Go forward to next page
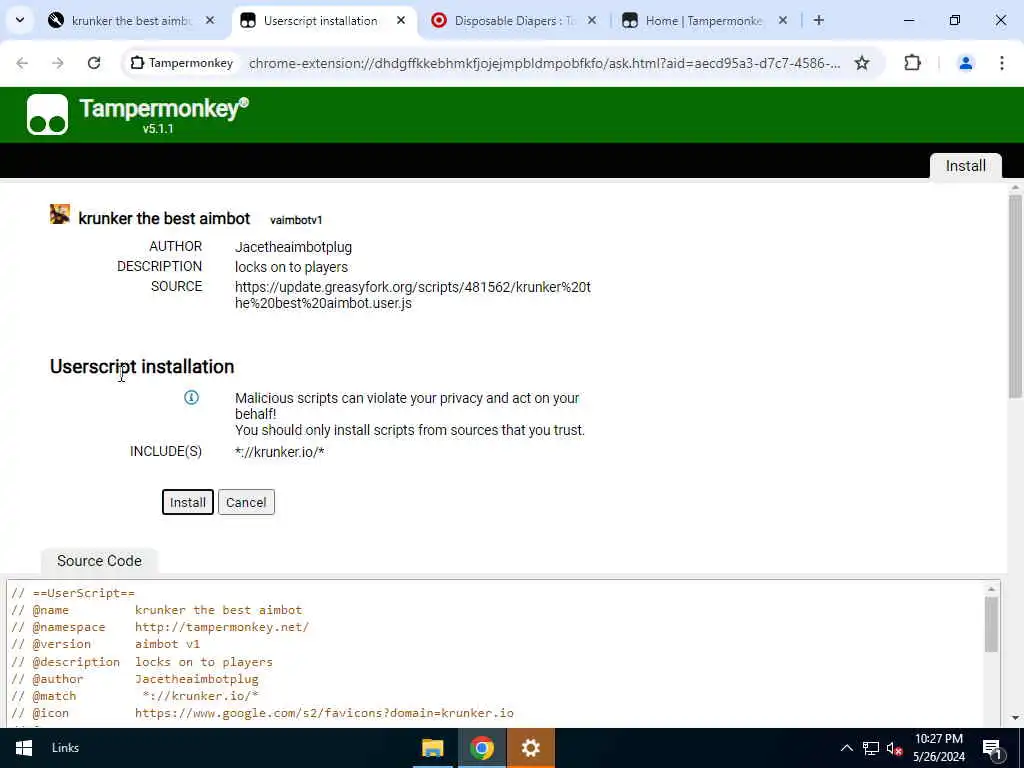Viewport: 1024px width, 768px height. [58, 63]
